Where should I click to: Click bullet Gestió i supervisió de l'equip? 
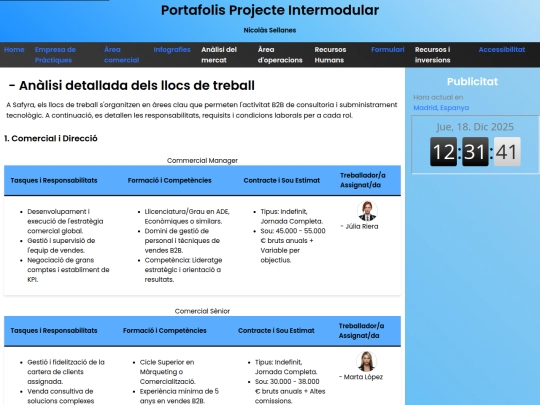pyautogui.click(x=61, y=246)
